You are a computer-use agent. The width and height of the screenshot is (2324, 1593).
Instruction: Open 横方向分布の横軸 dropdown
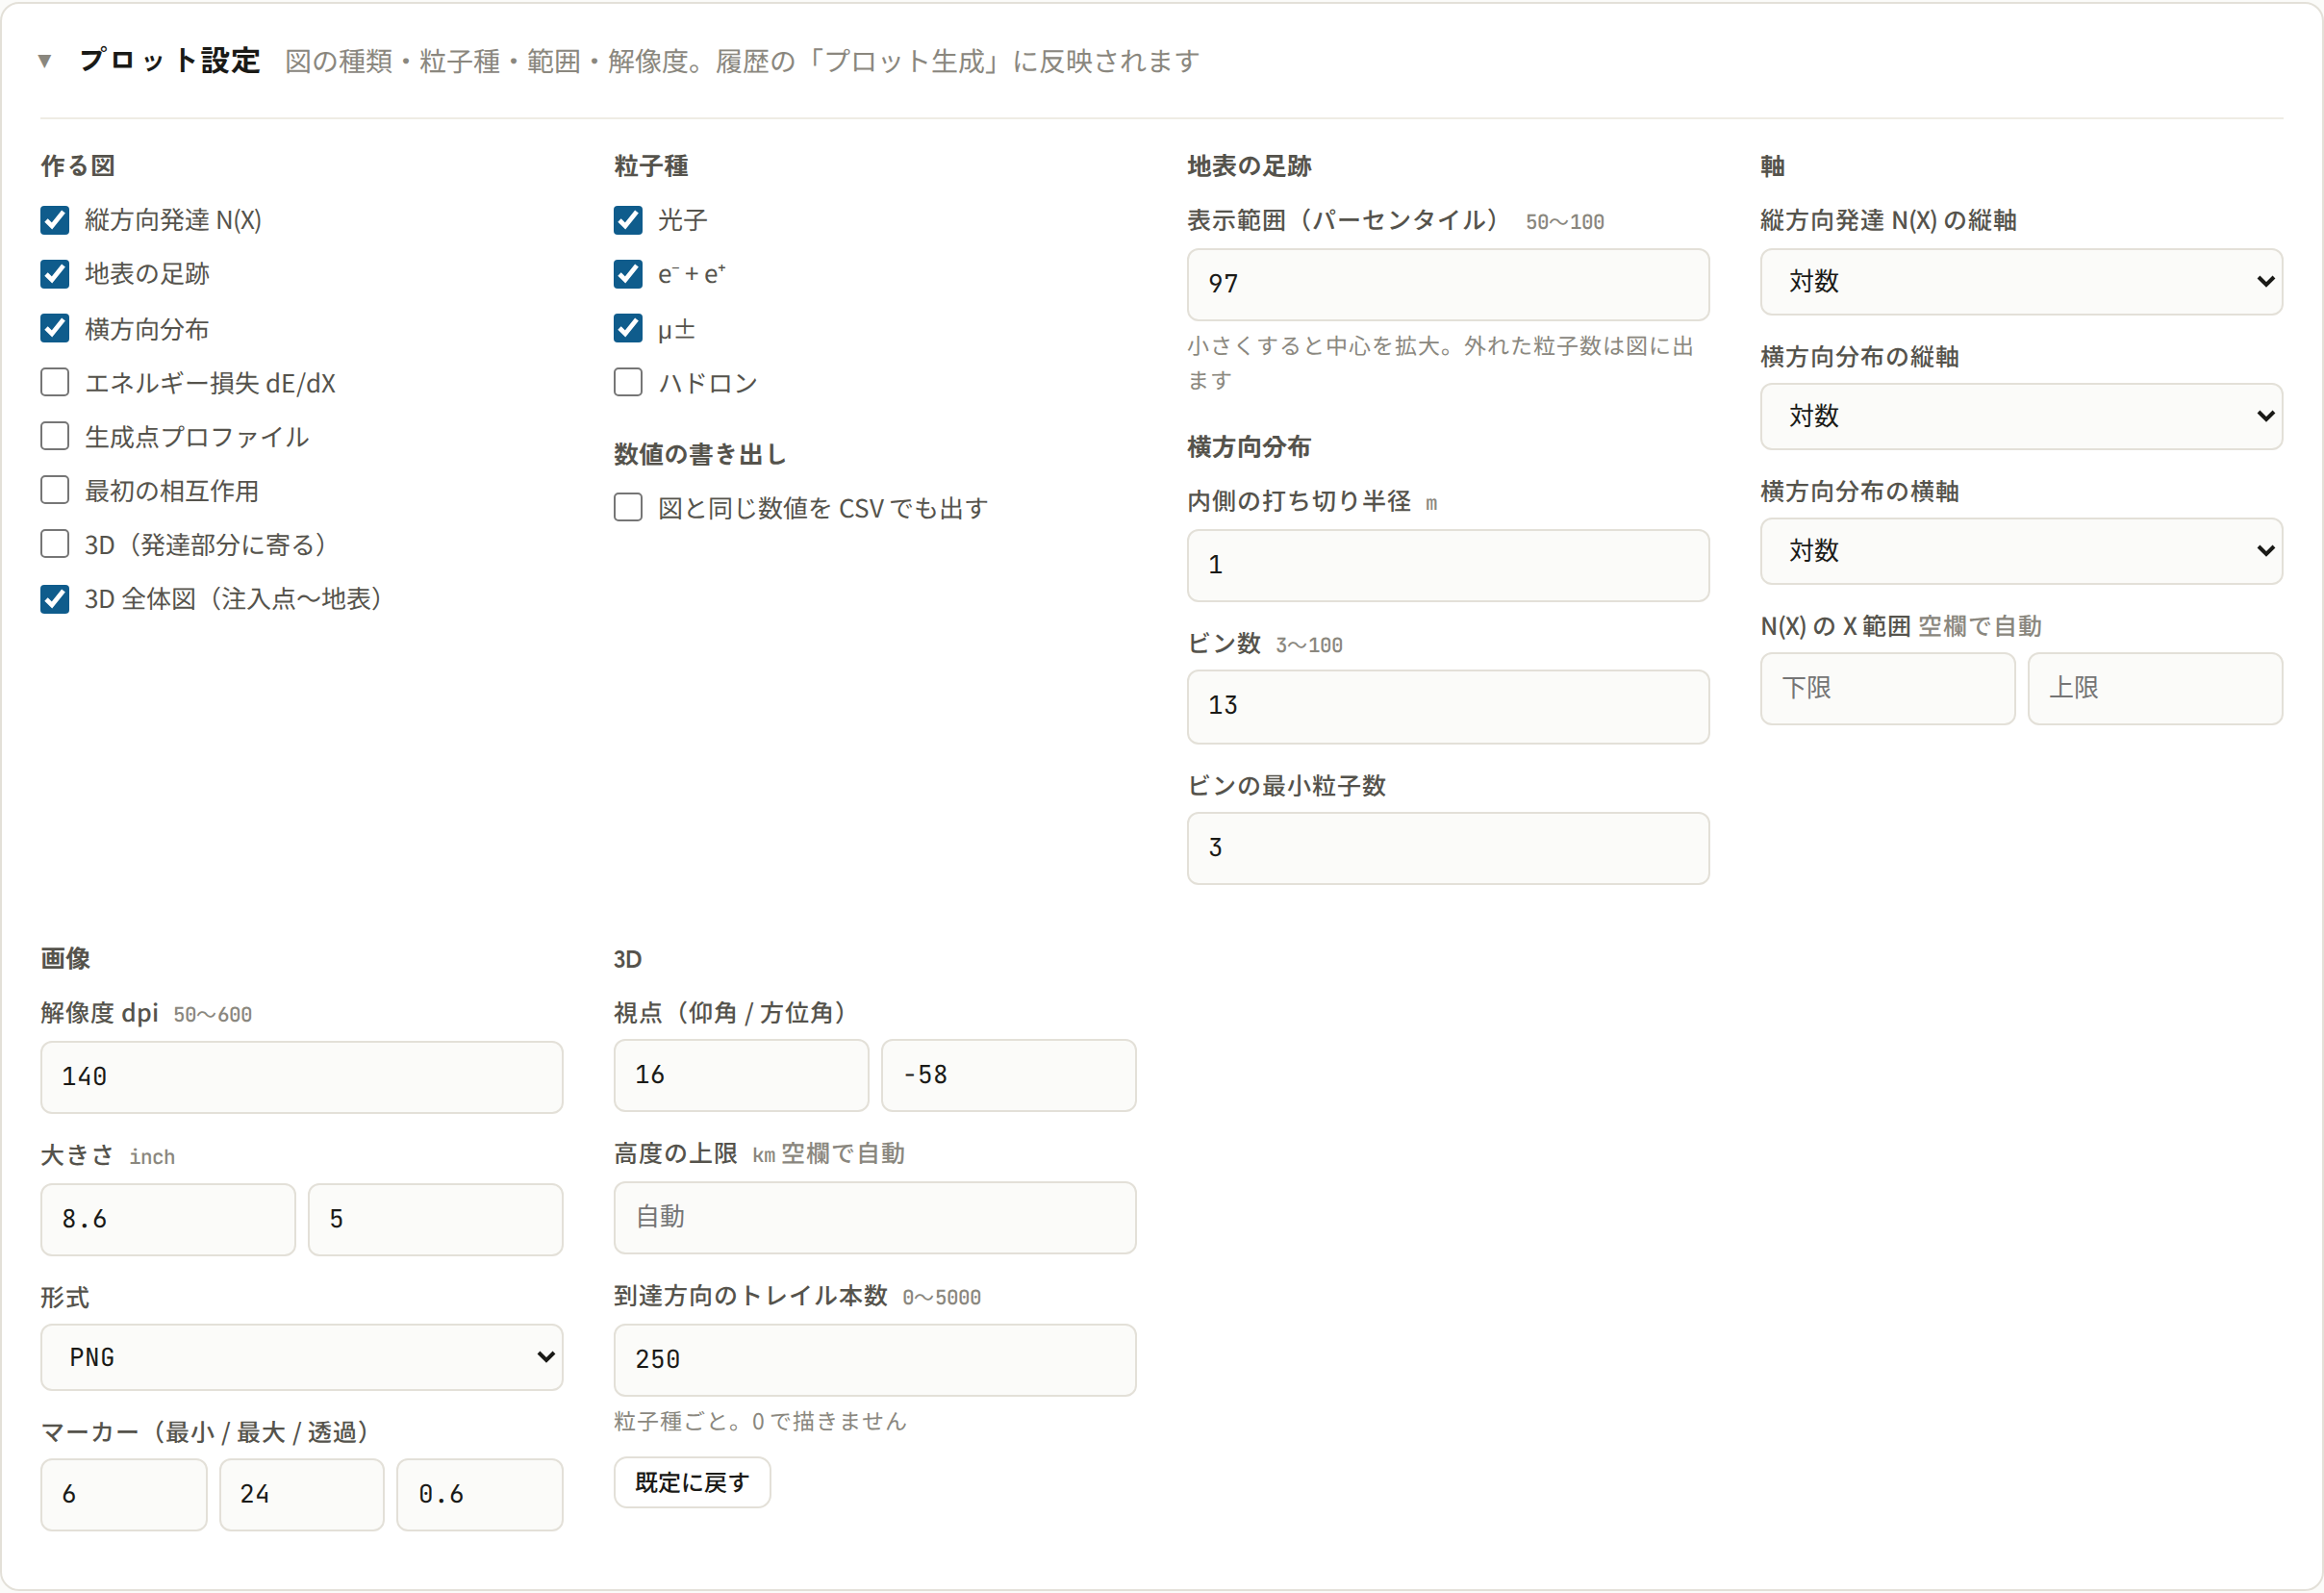pos(2021,551)
